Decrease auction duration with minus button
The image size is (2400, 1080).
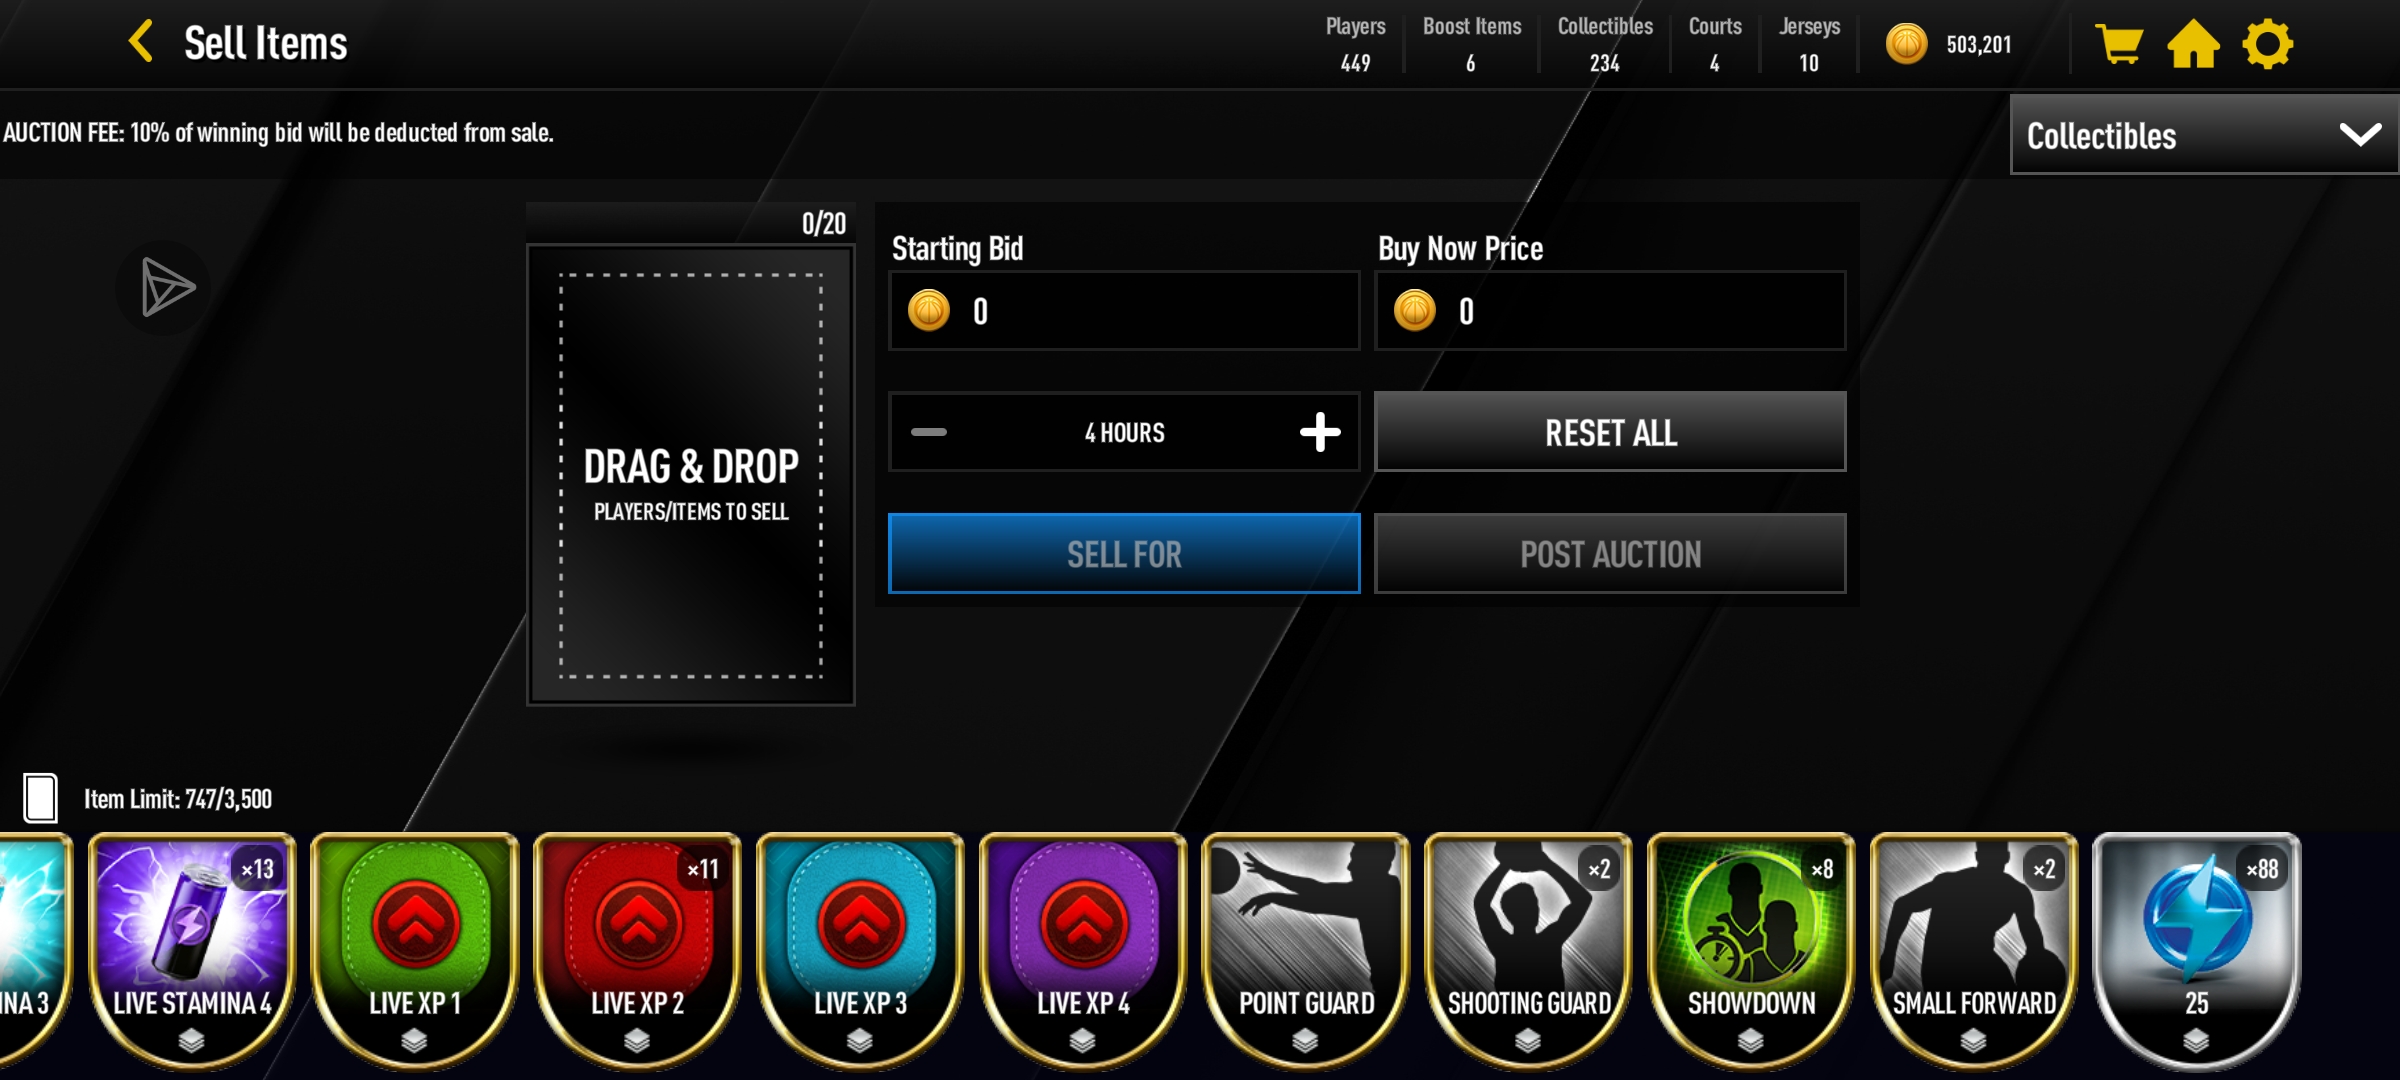pos(929,432)
